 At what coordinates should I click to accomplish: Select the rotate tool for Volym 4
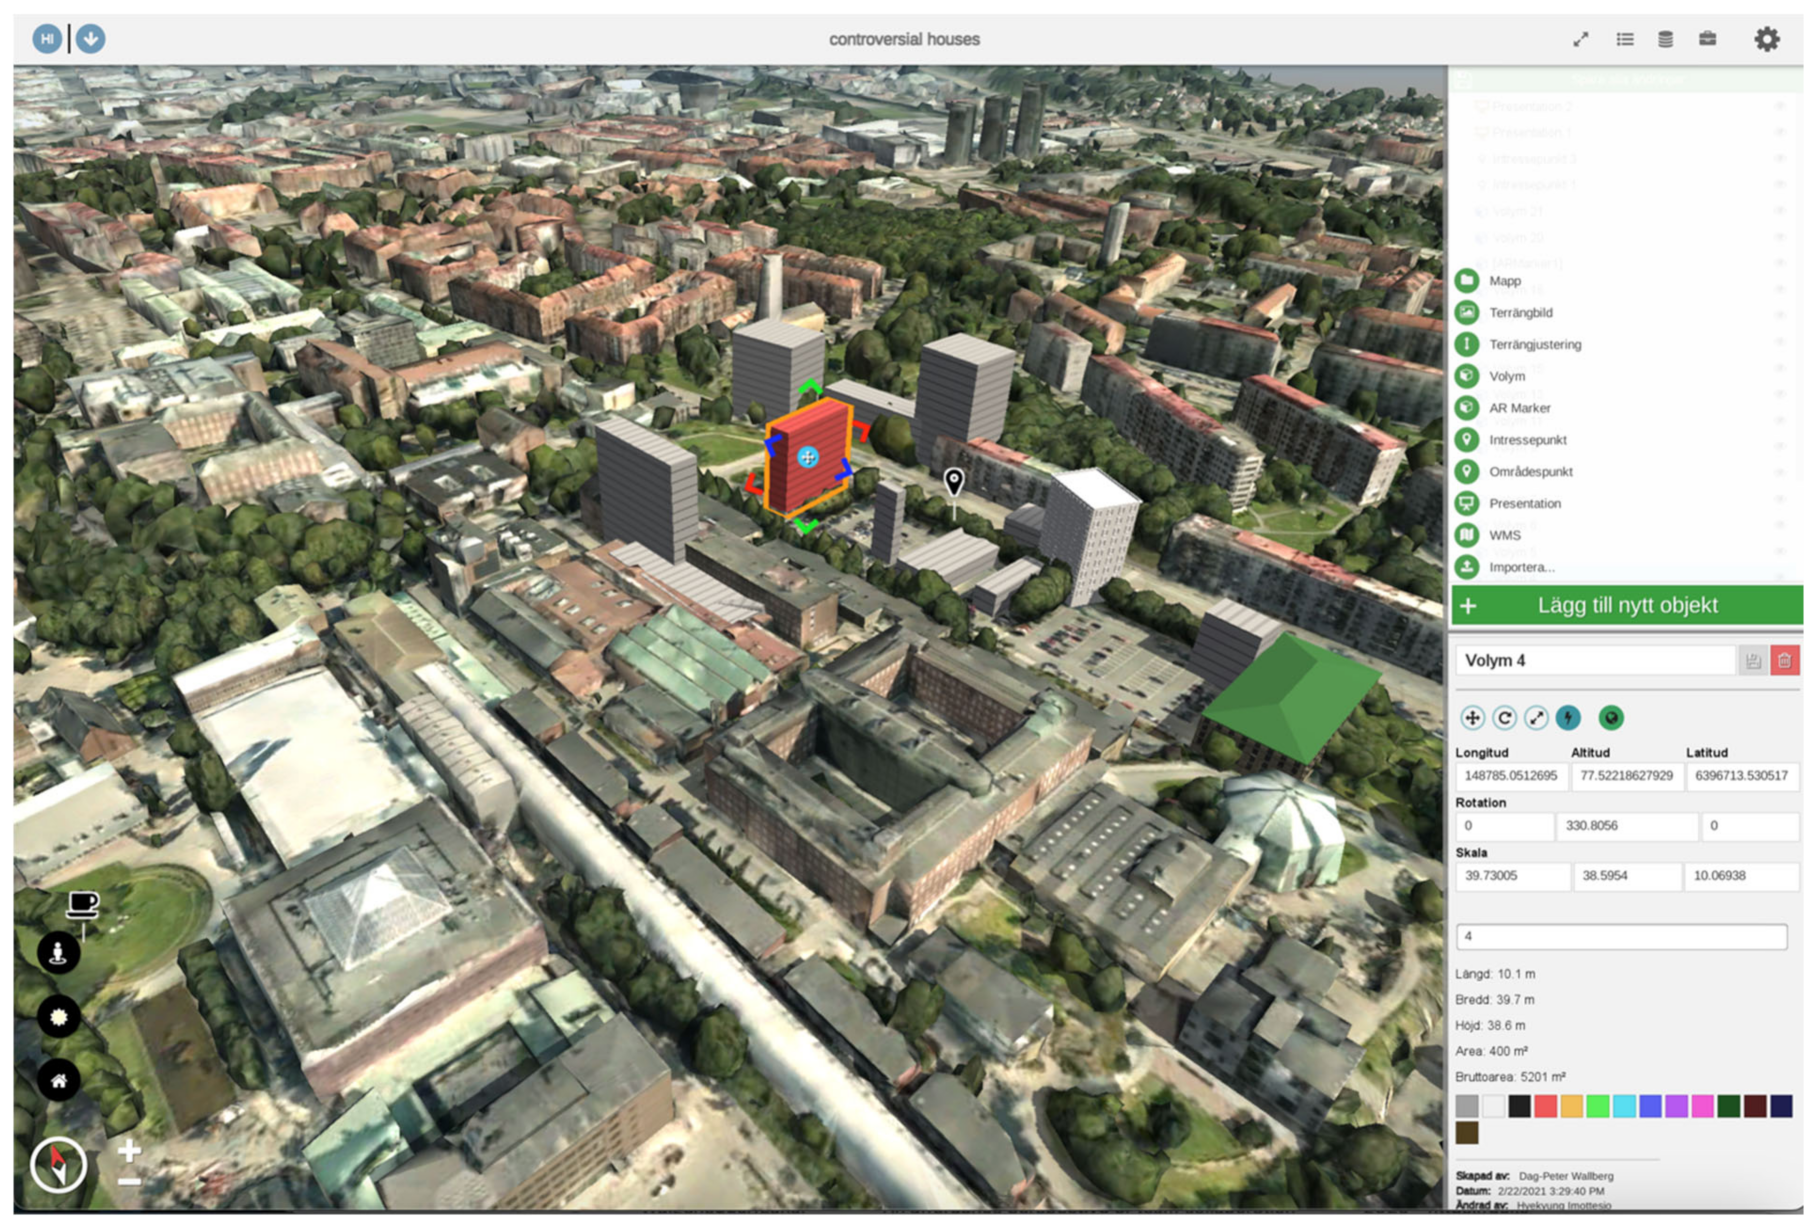pyautogui.click(x=1504, y=718)
